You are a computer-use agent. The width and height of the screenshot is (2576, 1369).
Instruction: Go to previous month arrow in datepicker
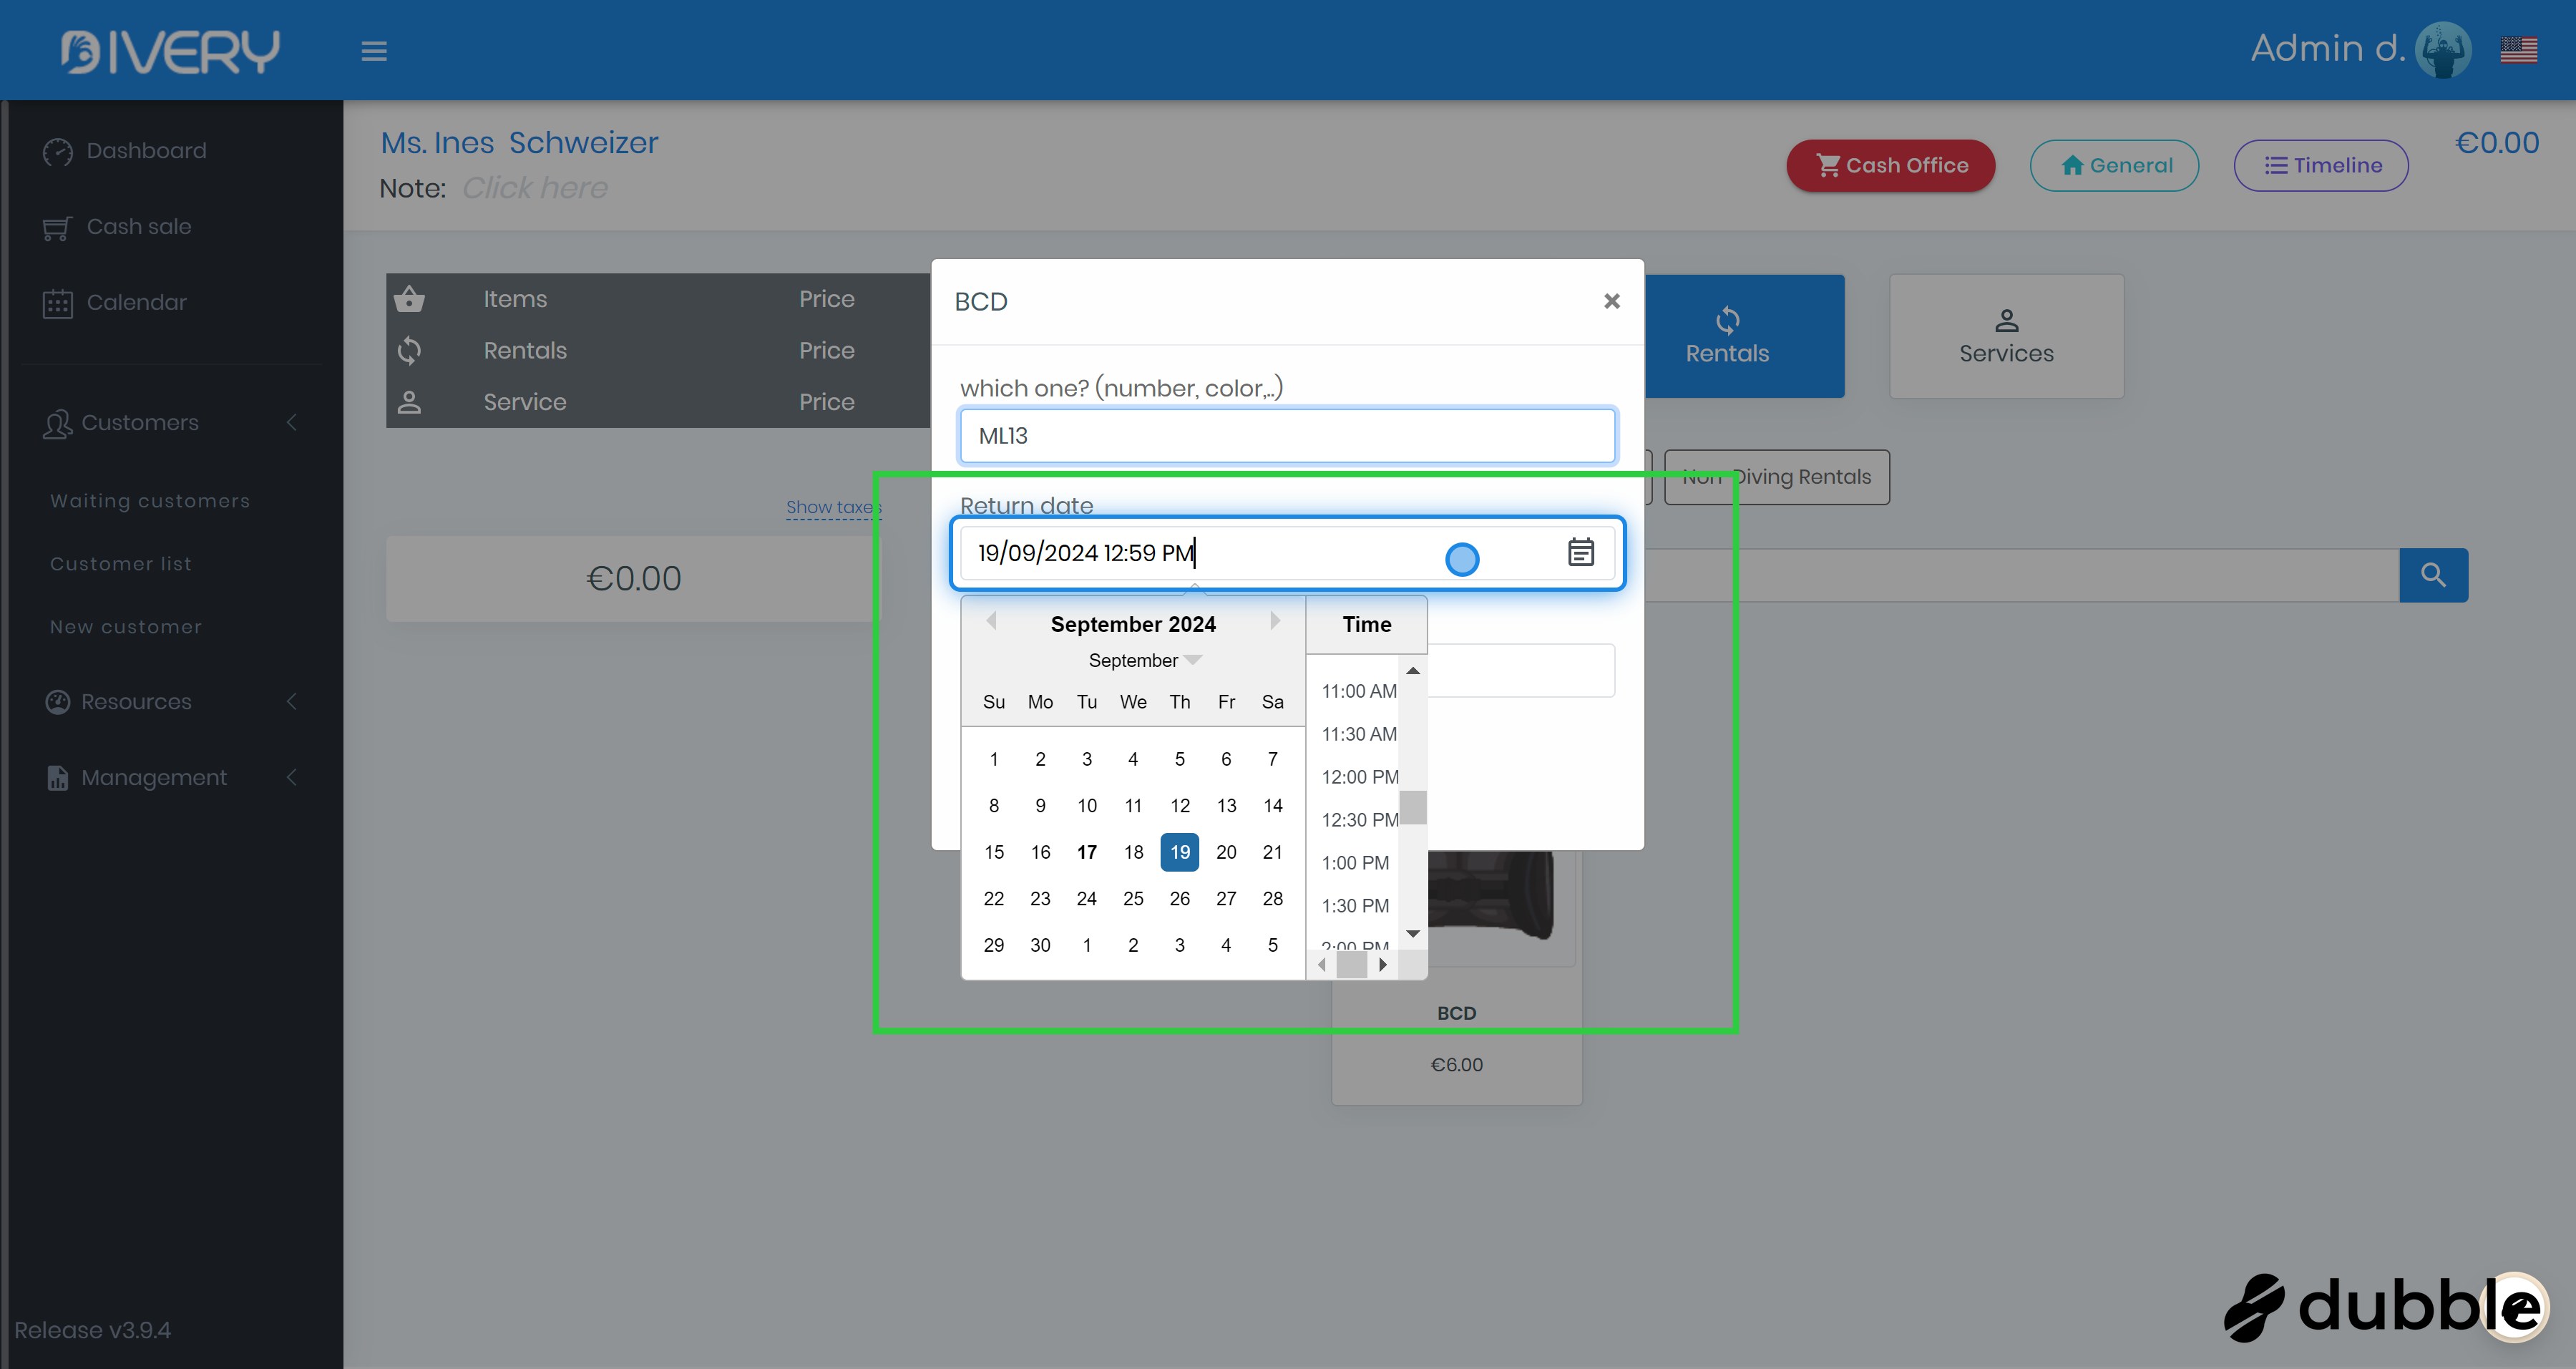click(991, 621)
